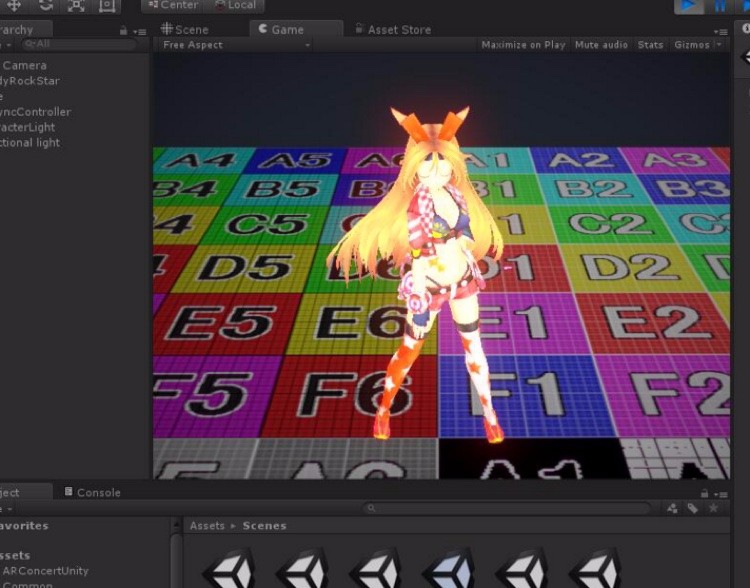Open the Free Aspect dropdown
This screenshot has width=750, height=588.
point(236,45)
